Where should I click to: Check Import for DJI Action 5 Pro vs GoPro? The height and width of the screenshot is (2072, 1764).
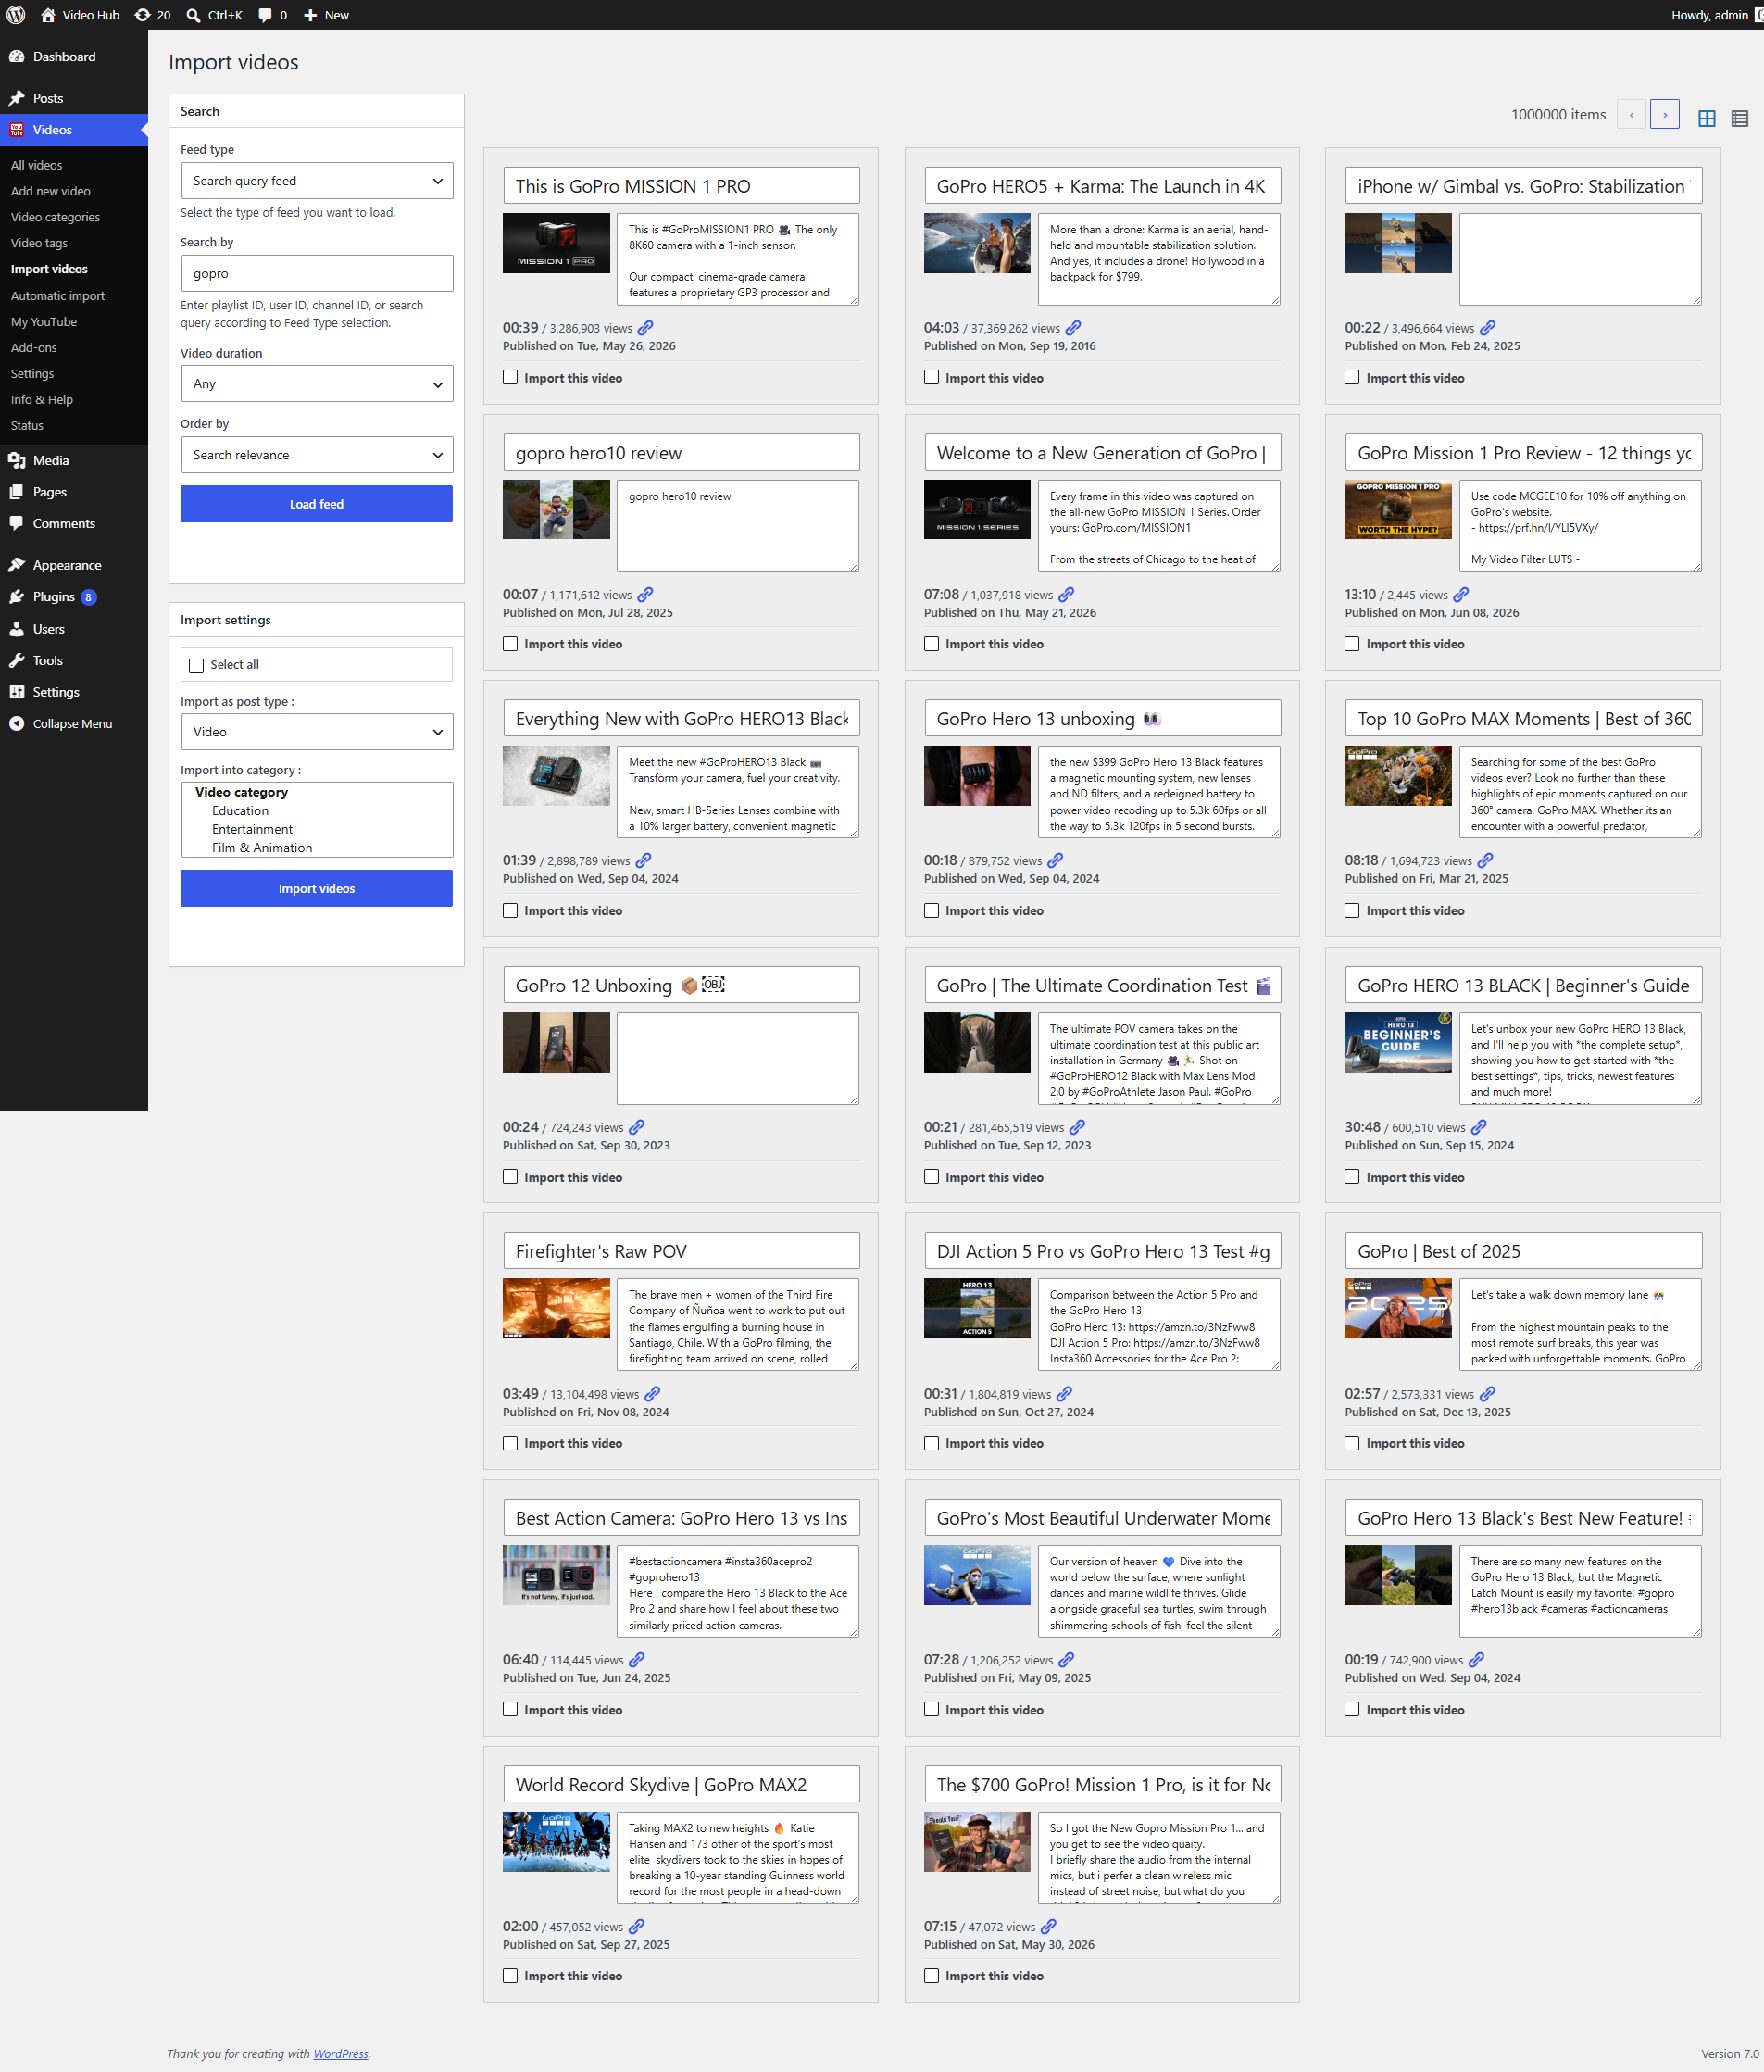pyautogui.click(x=931, y=1443)
